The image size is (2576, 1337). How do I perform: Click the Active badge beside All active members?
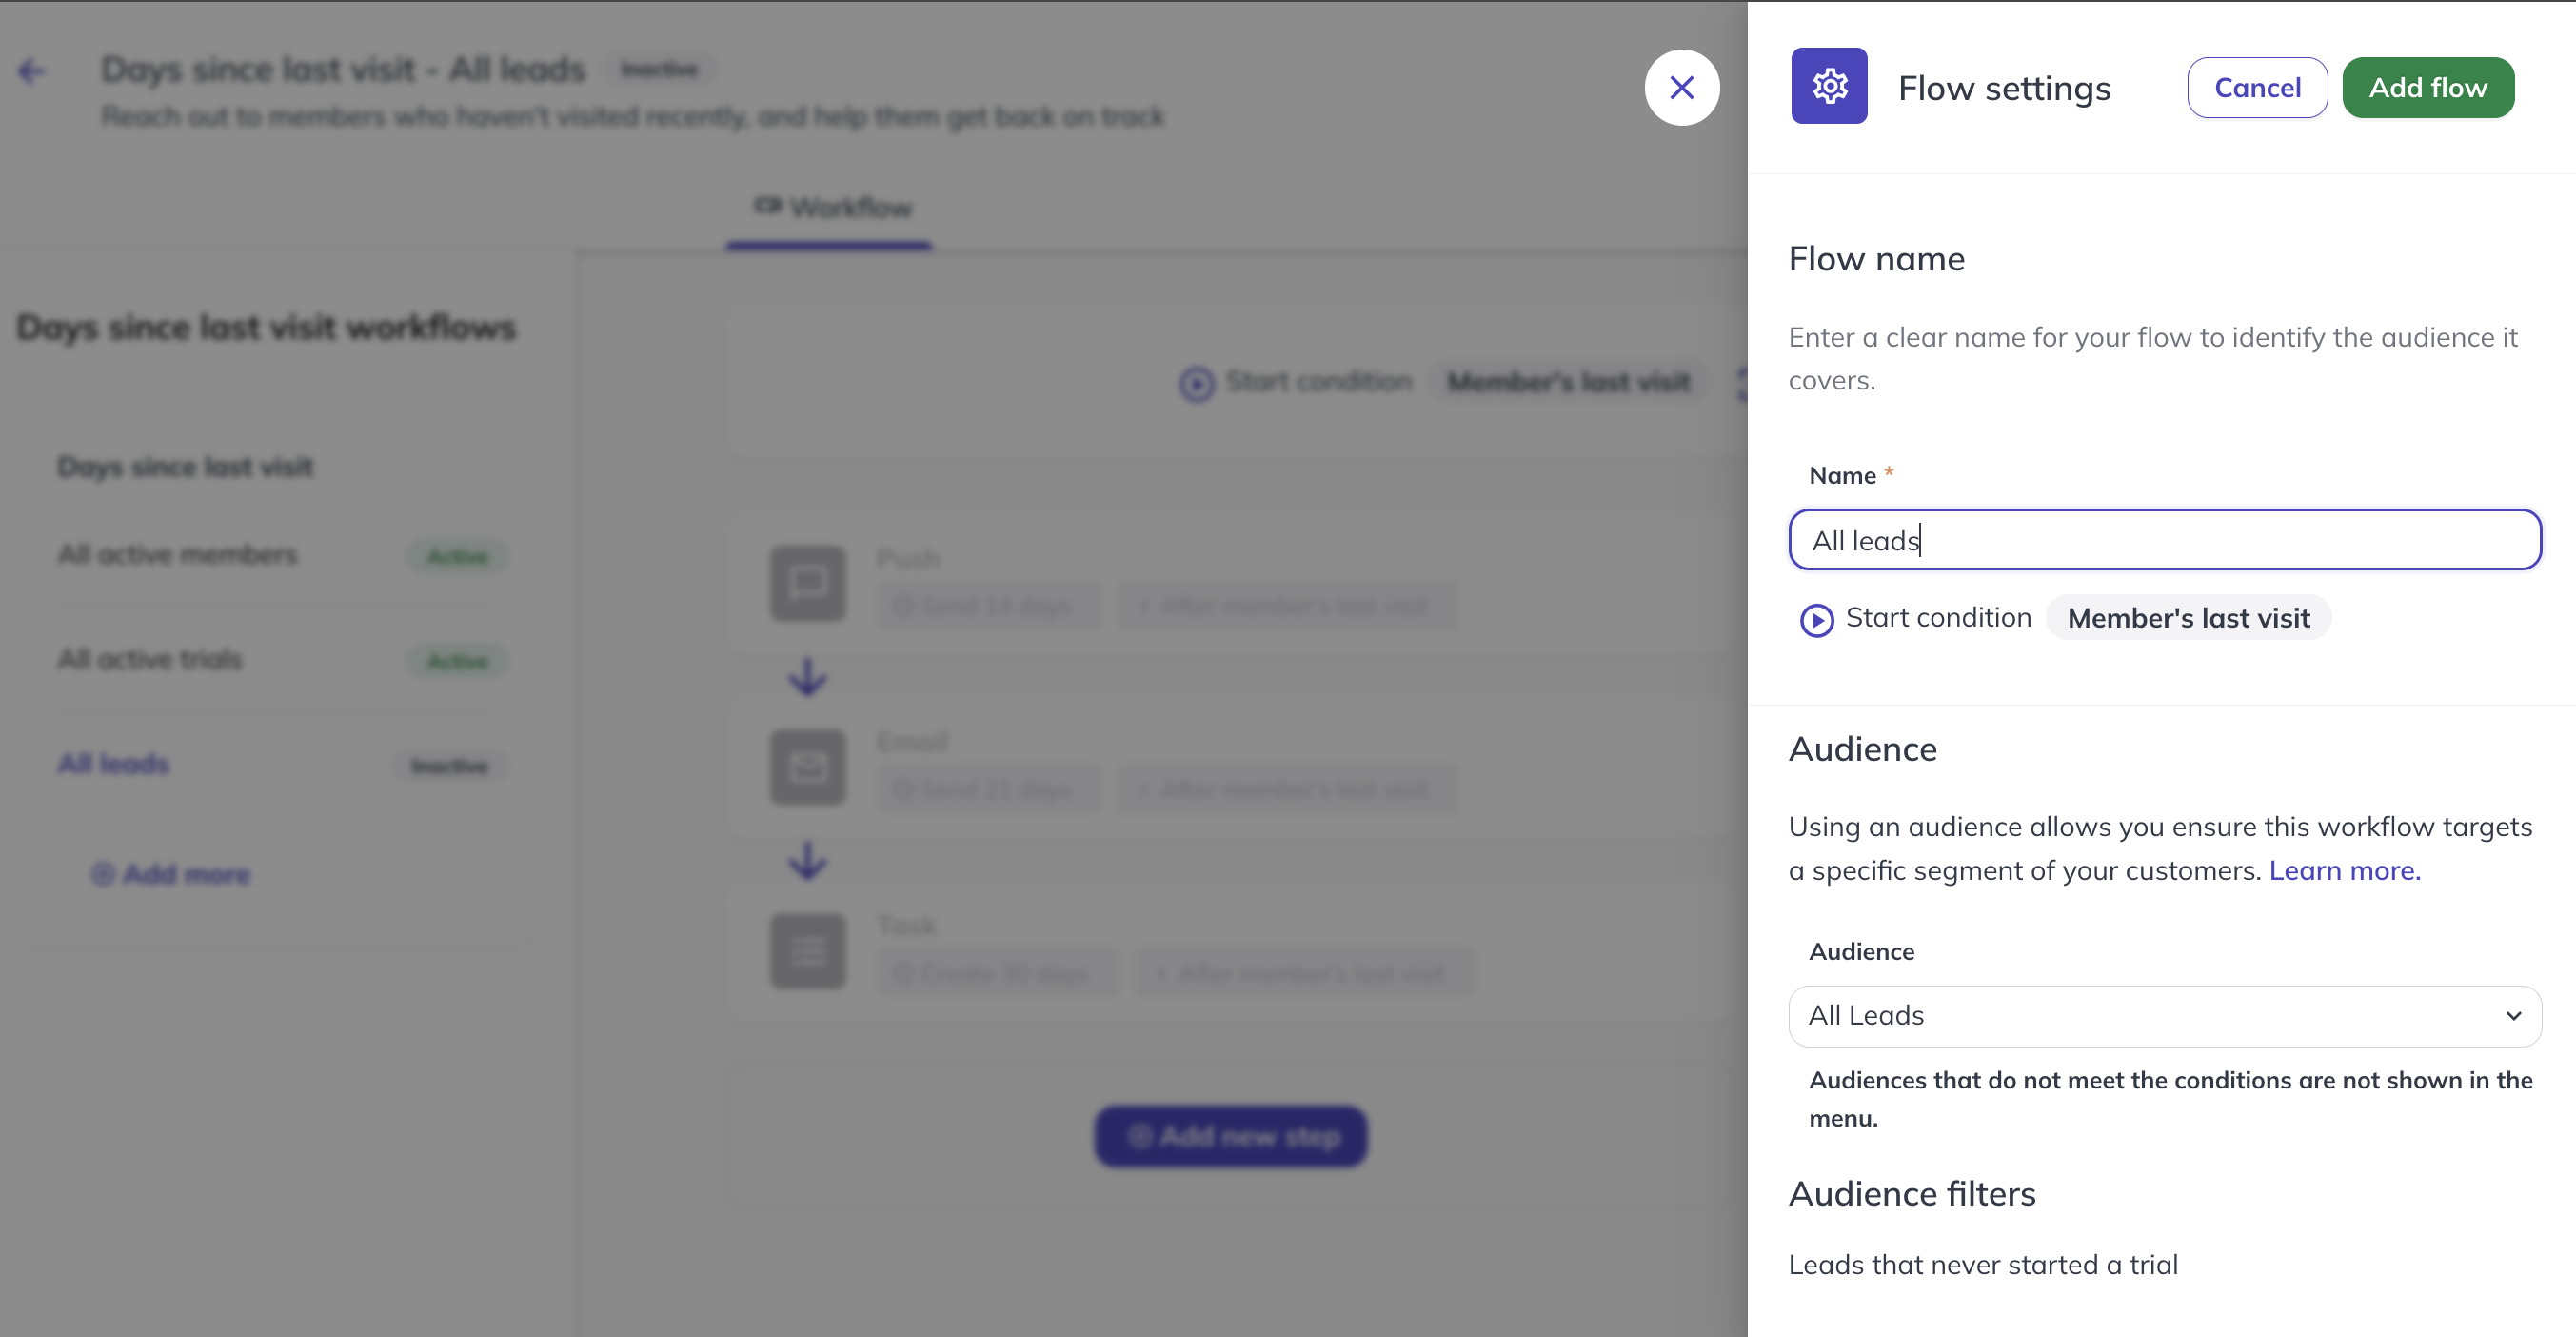(458, 557)
